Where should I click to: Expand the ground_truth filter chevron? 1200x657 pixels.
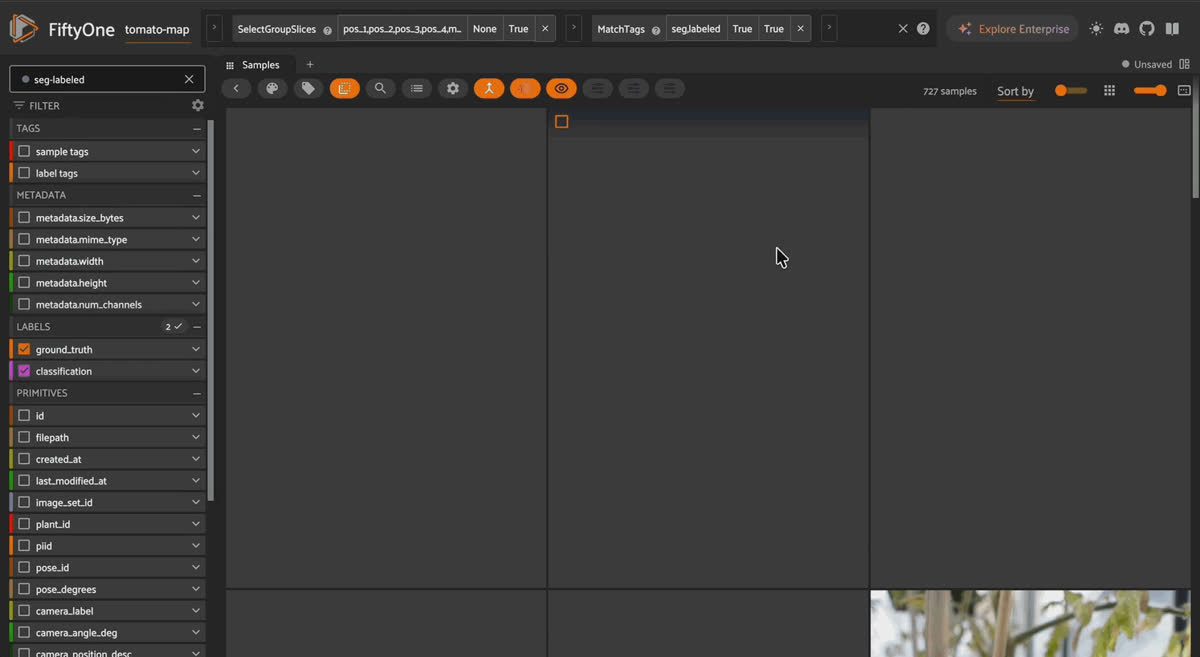(196, 350)
